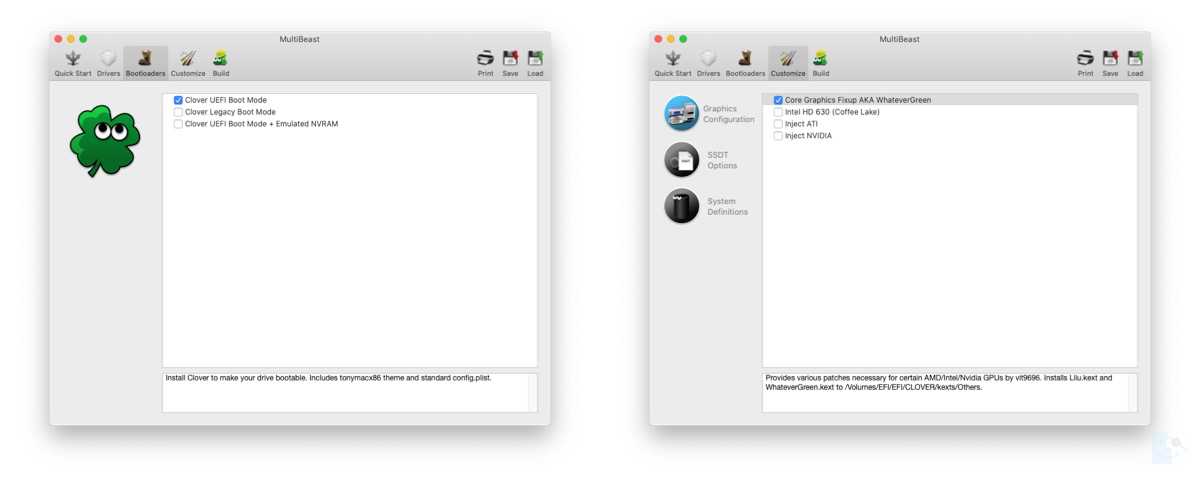
Task: Open Bootloaders boot icon in right window
Action: 745,62
